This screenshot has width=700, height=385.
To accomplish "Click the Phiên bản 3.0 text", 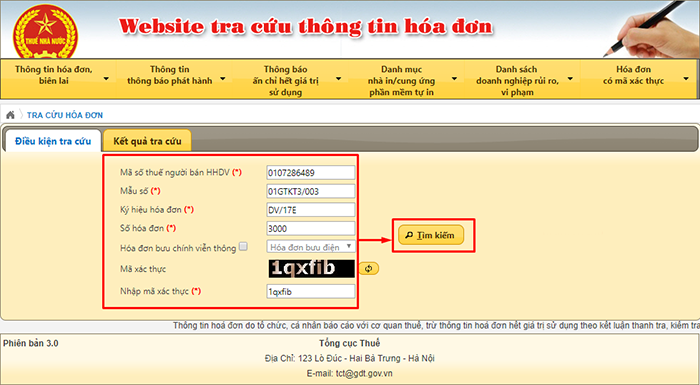I will 31,343.
